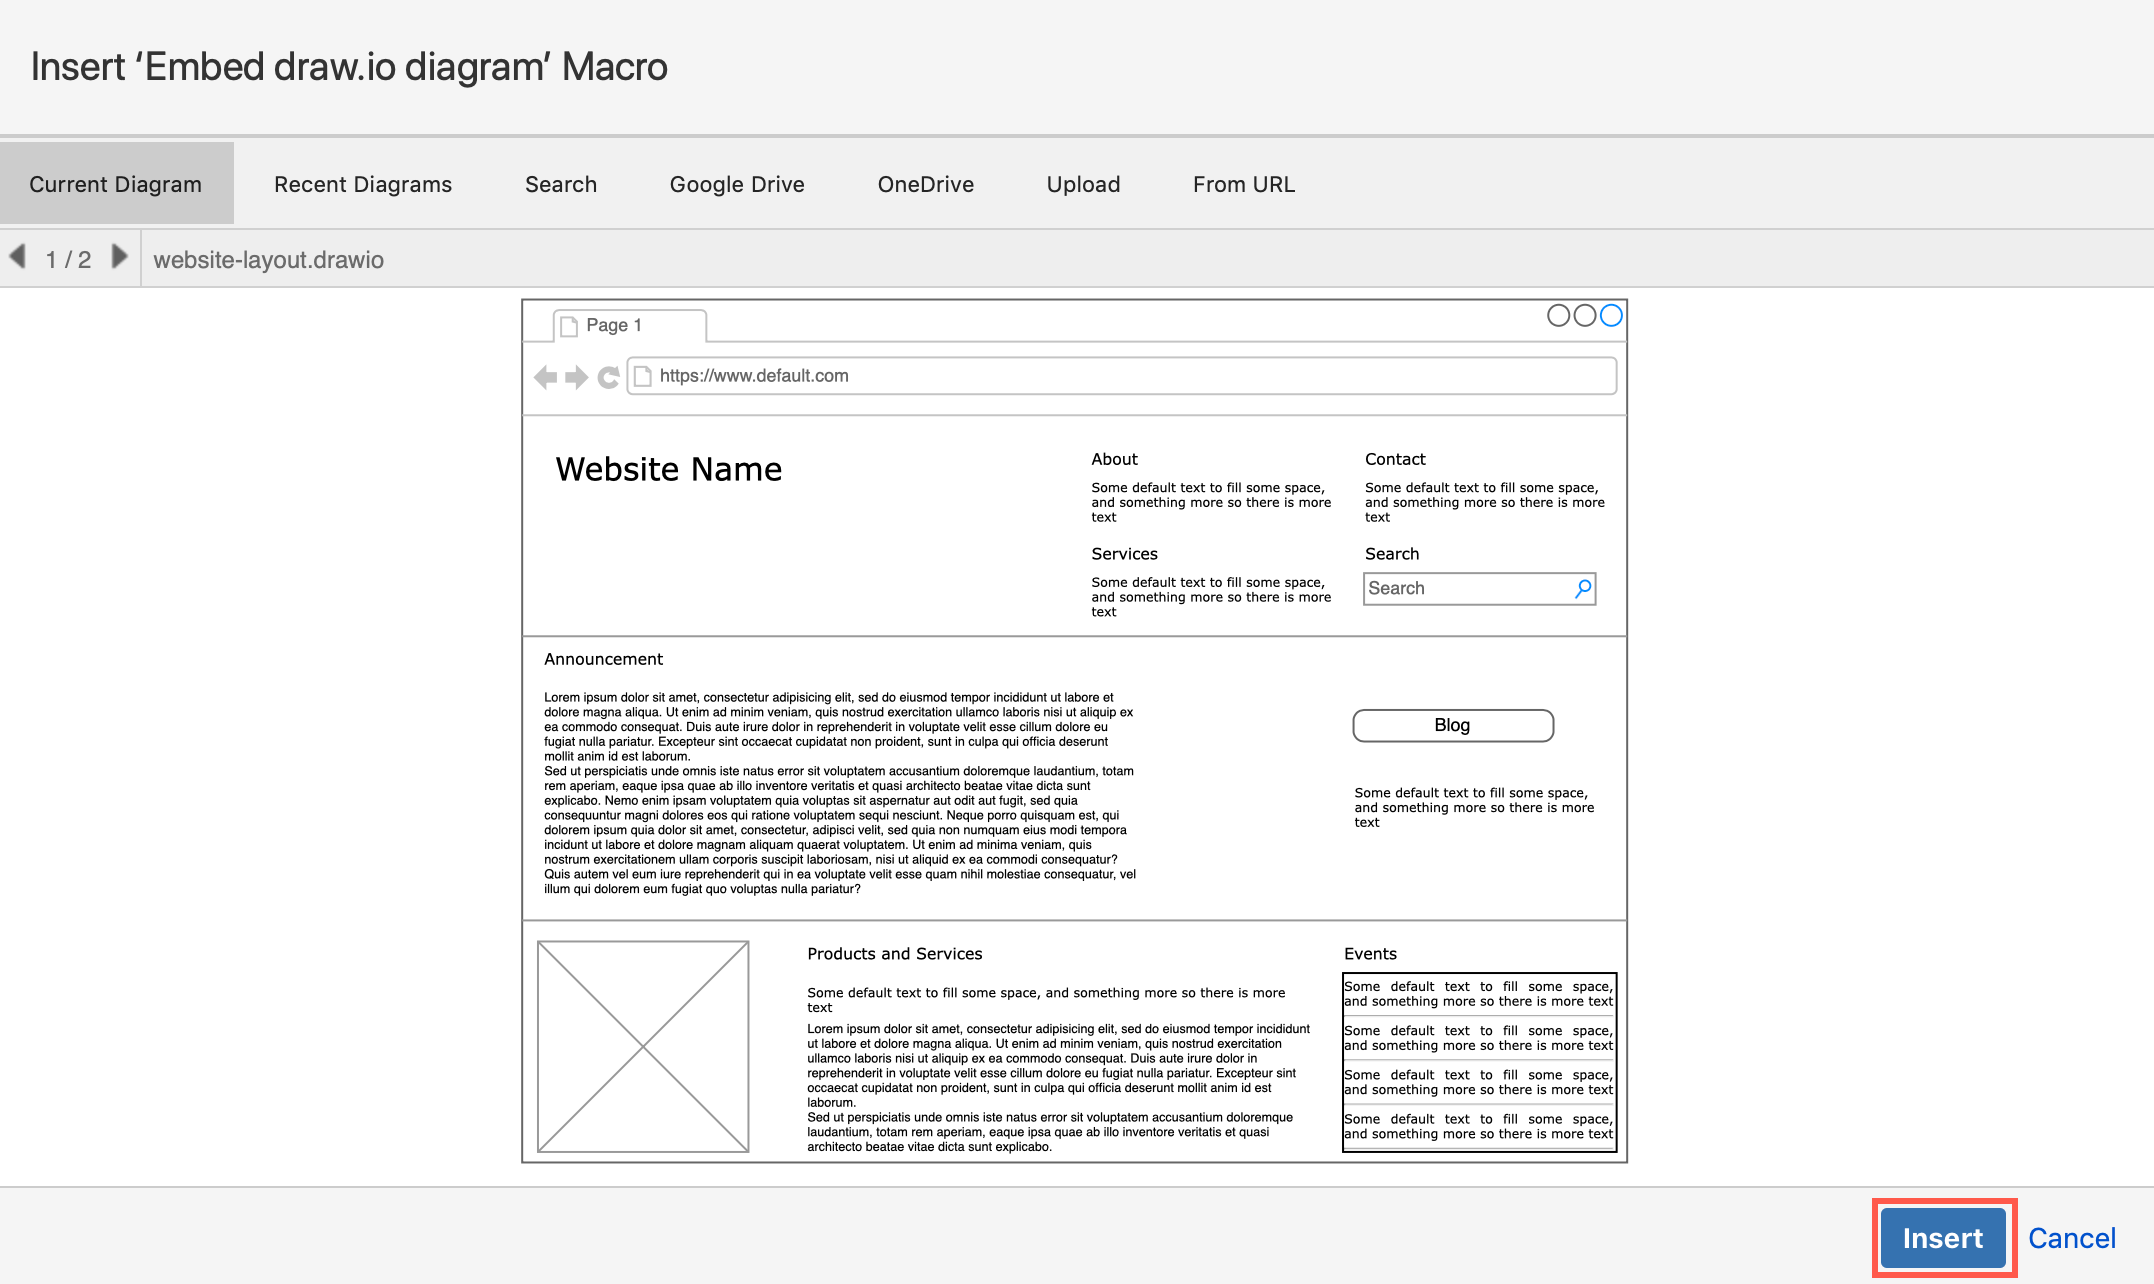Click the left pagination arrow to go back
The height and width of the screenshot is (1284, 2154).
pos(18,257)
